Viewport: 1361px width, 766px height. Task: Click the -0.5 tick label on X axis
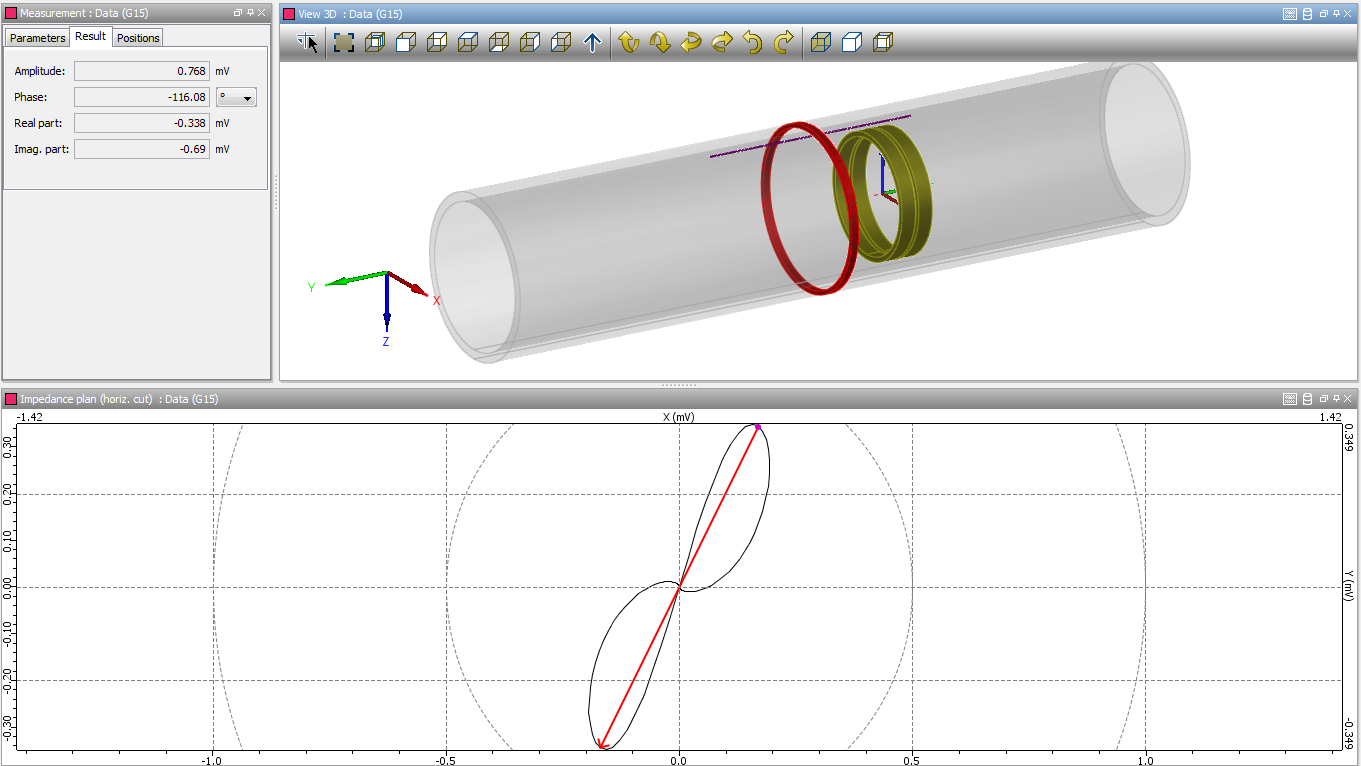[x=445, y=760]
